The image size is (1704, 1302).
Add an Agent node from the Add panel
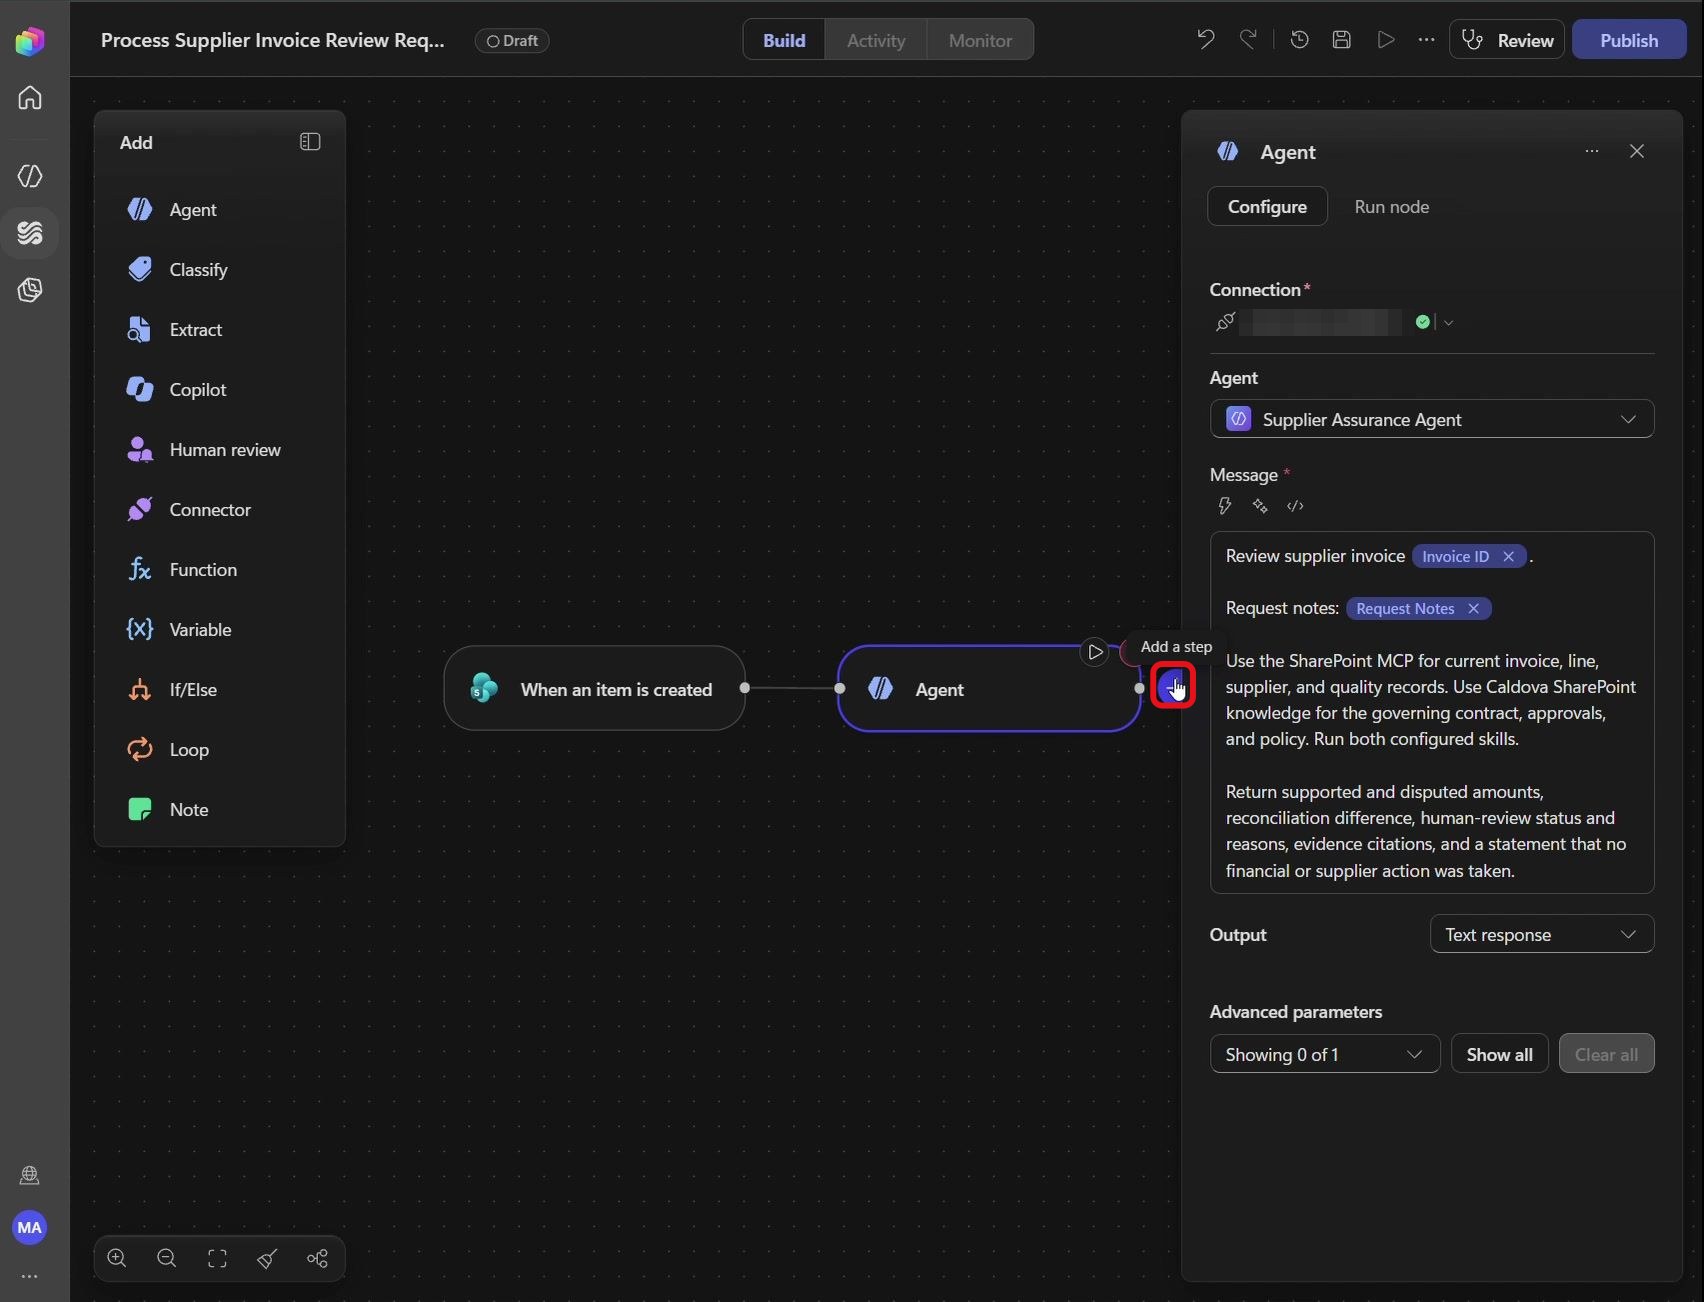(220, 210)
